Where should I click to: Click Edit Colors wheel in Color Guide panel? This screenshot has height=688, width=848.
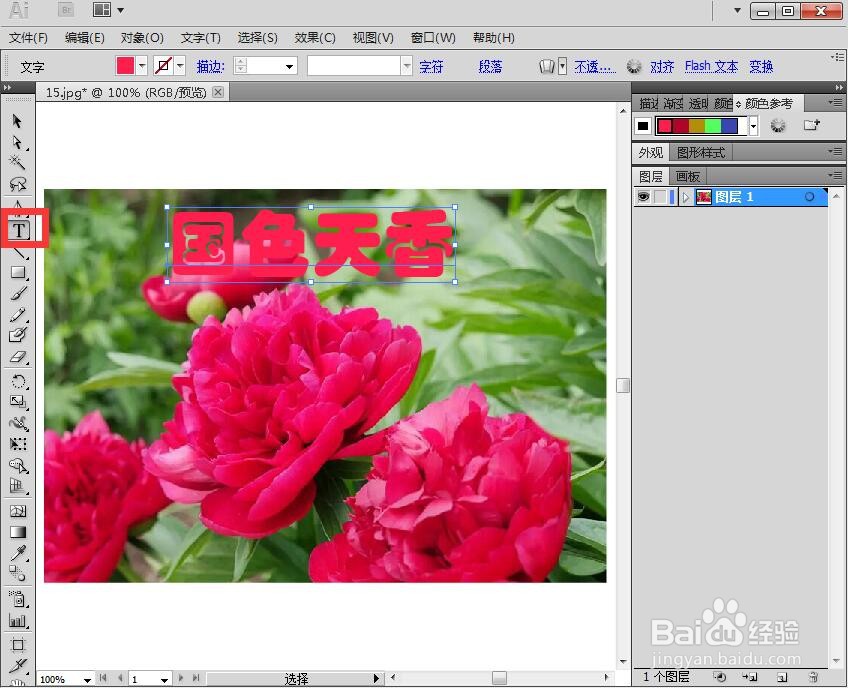tap(778, 126)
